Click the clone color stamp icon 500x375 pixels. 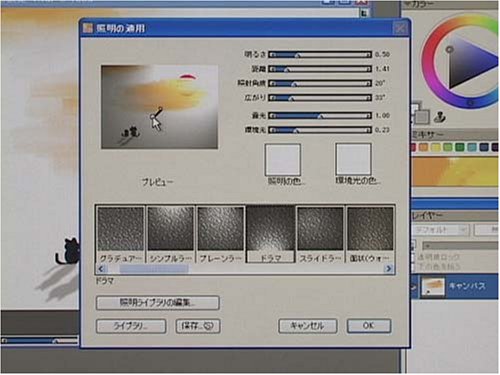click(x=440, y=117)
